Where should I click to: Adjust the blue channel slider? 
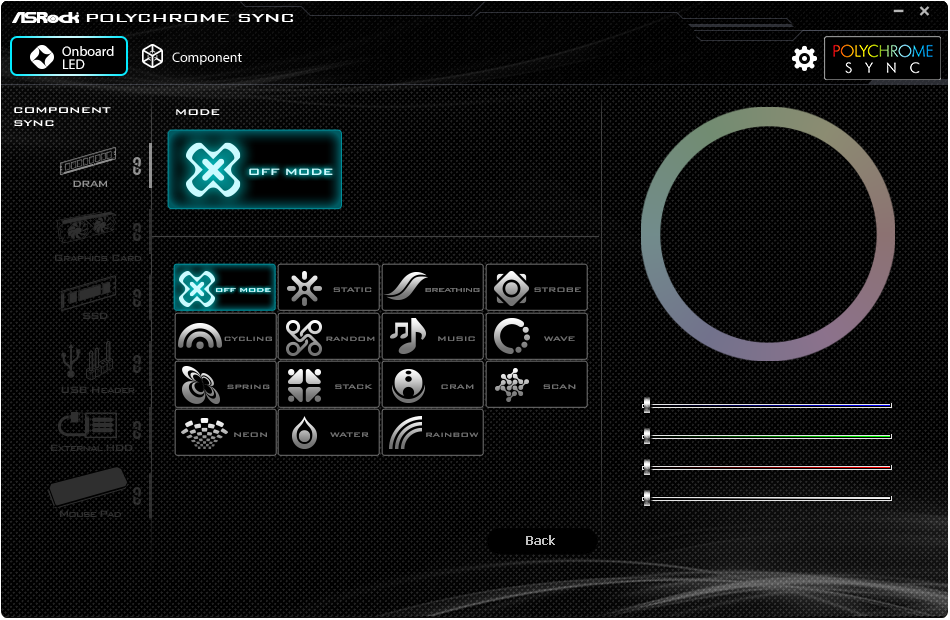point(767,405)
